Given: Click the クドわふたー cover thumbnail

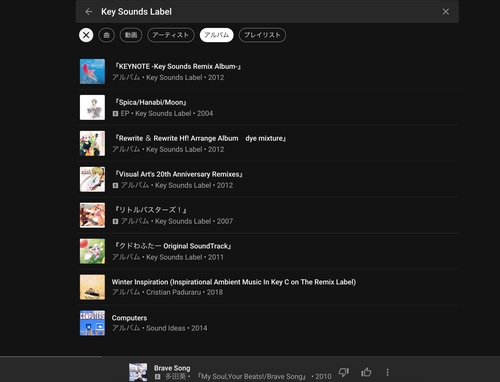Looking at the screenshot, I should coord(92,251).
